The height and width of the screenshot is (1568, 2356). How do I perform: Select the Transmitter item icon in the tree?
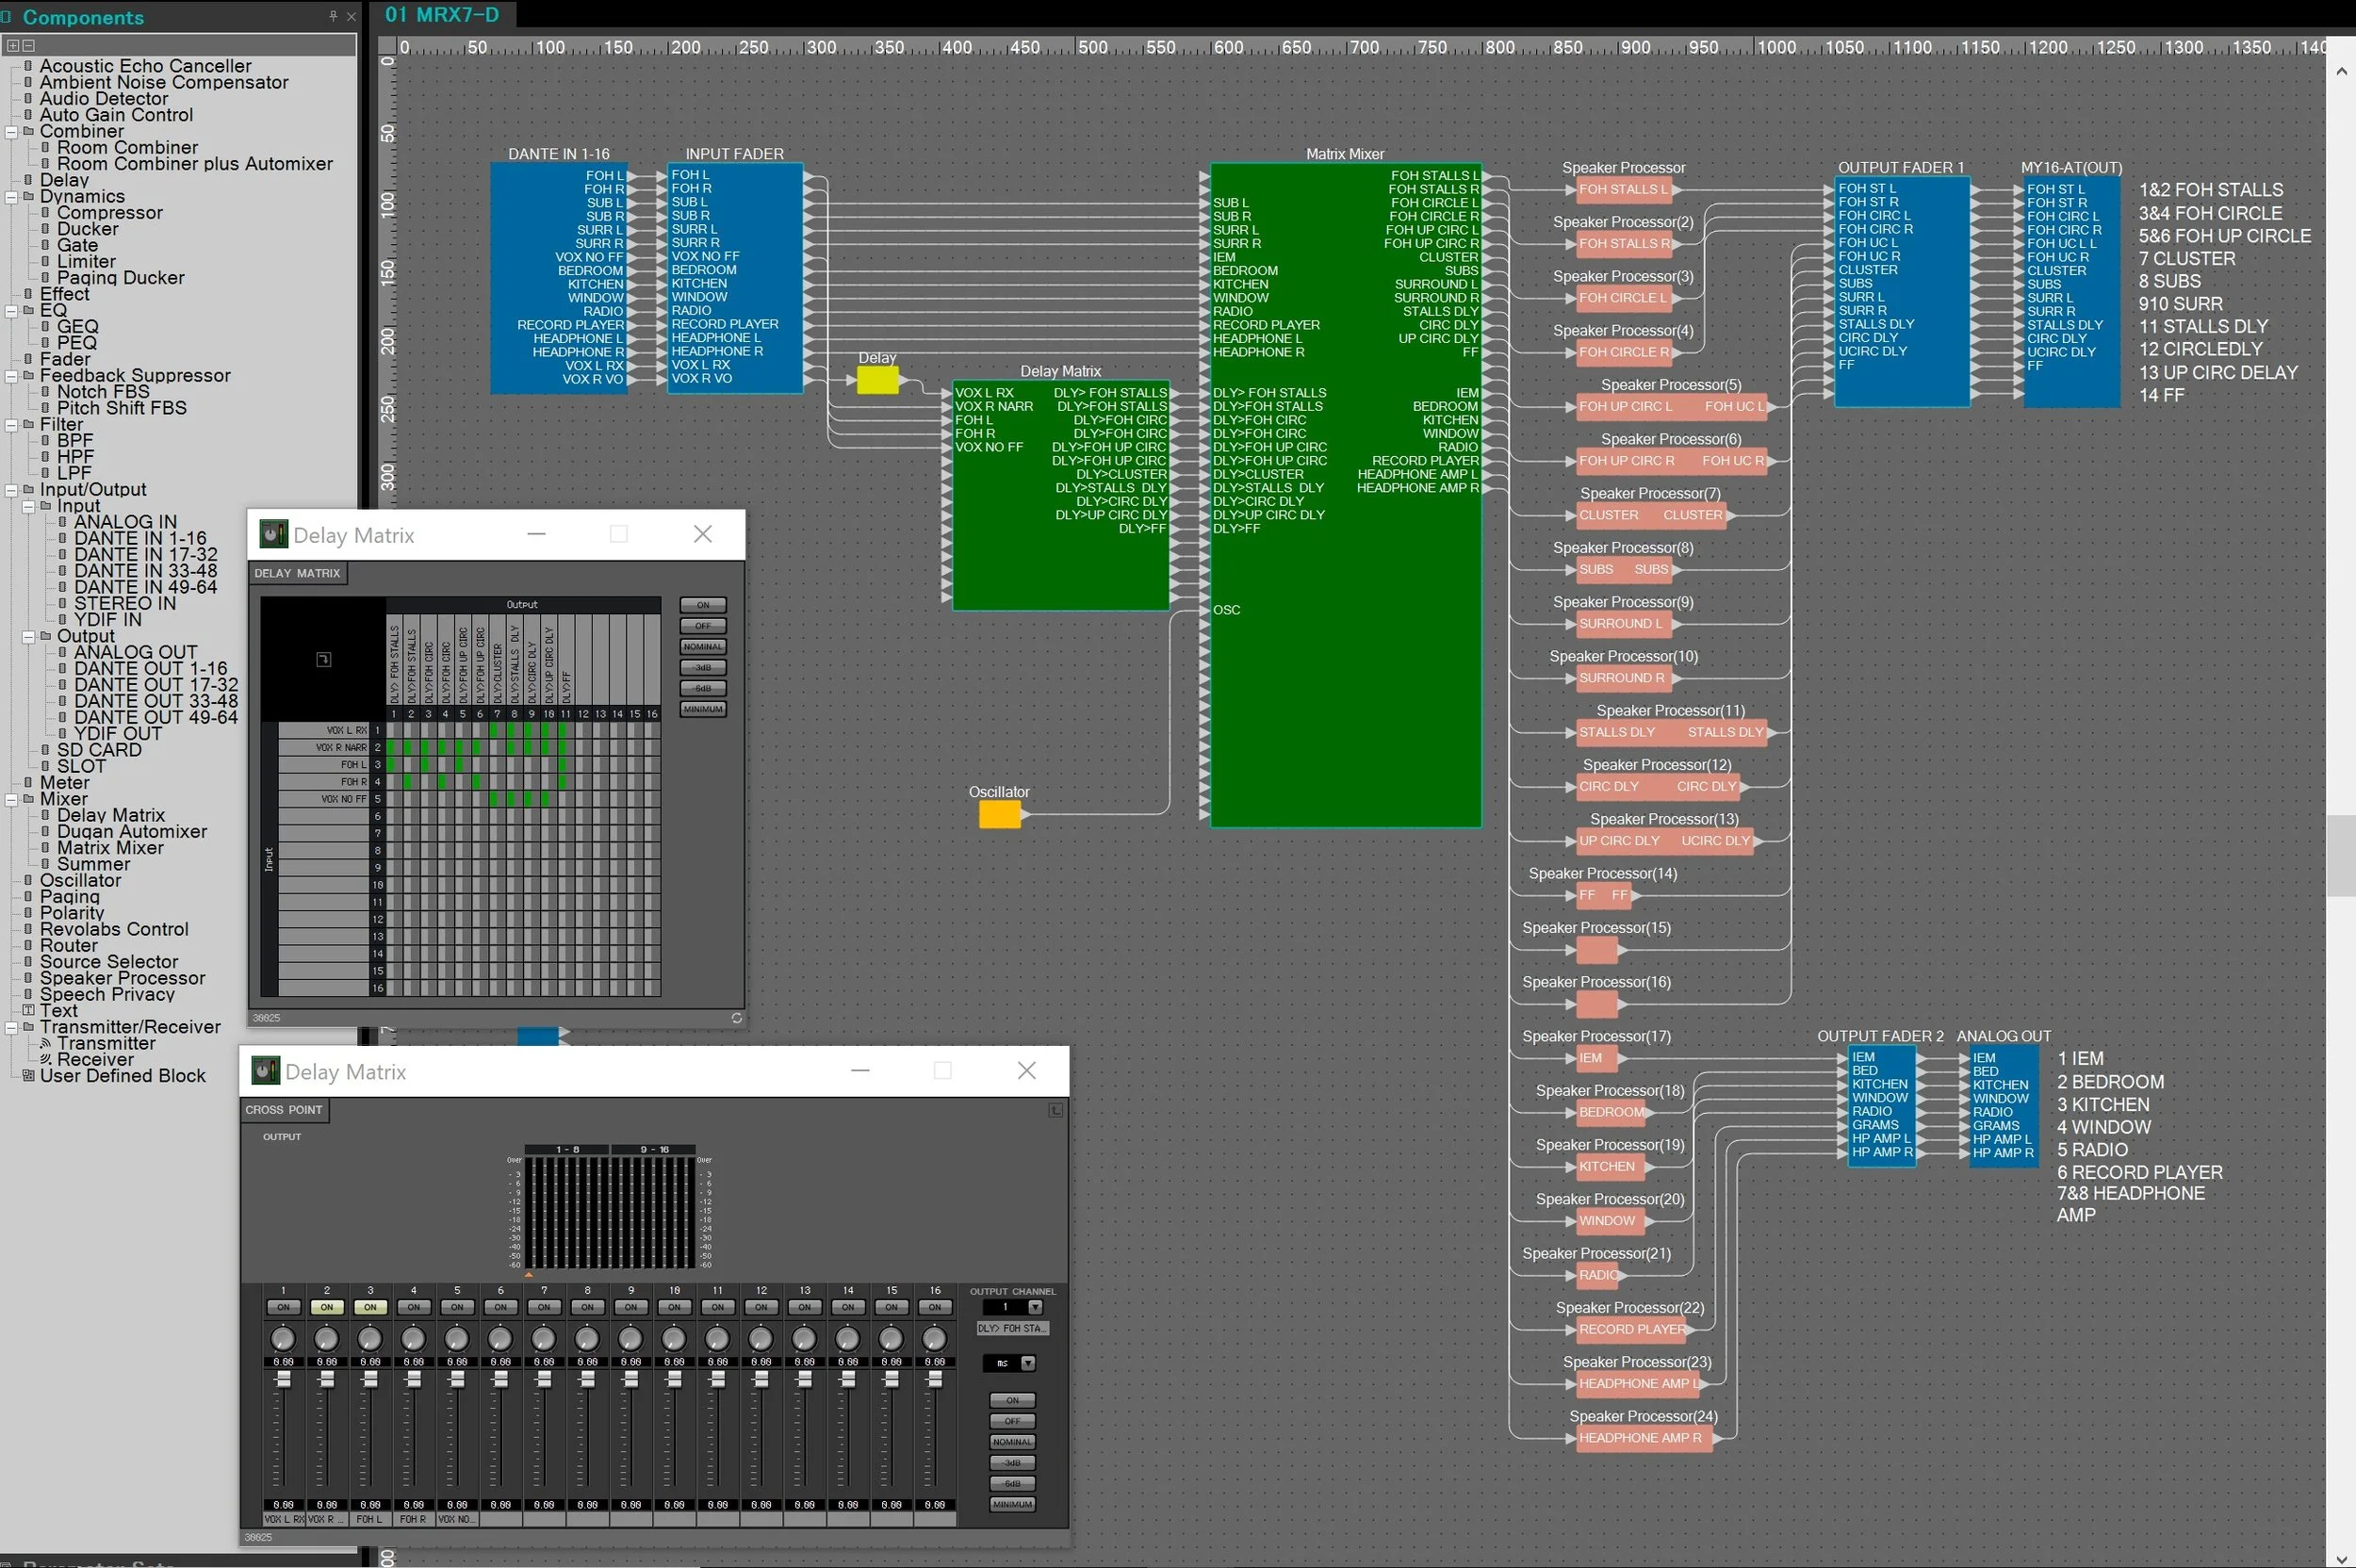(x=45, y=1043)
